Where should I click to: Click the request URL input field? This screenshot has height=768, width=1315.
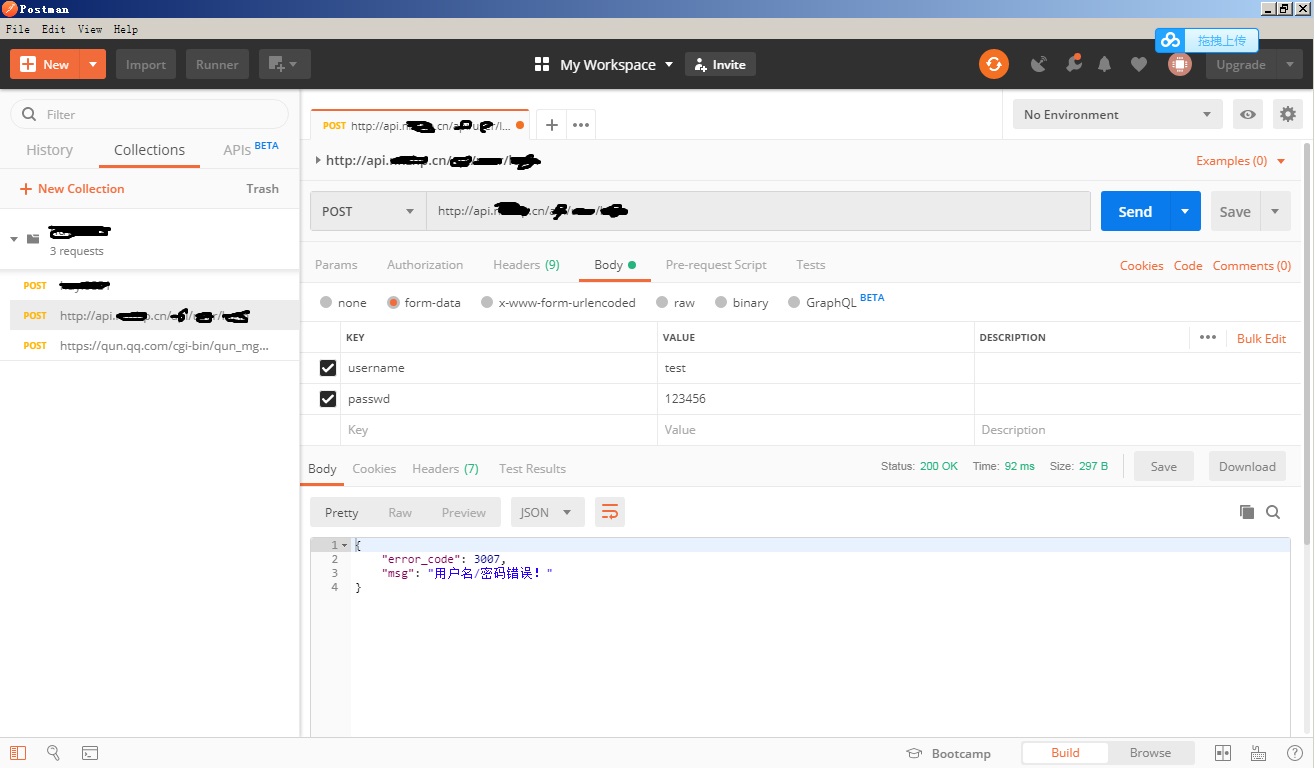click(758, 211)
